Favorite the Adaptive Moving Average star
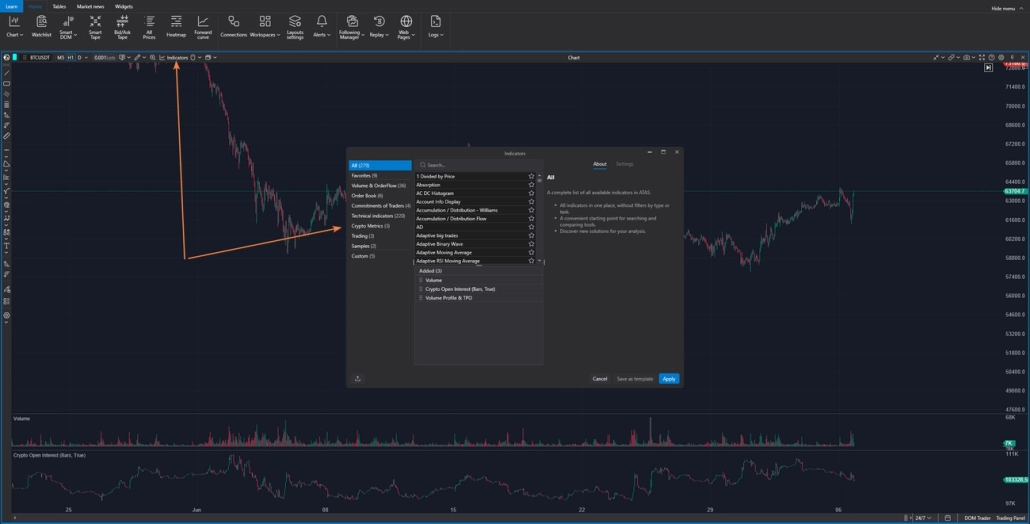Image resolution: width=1030 pixels, height=524 pixels. click(x=531, y=252)
